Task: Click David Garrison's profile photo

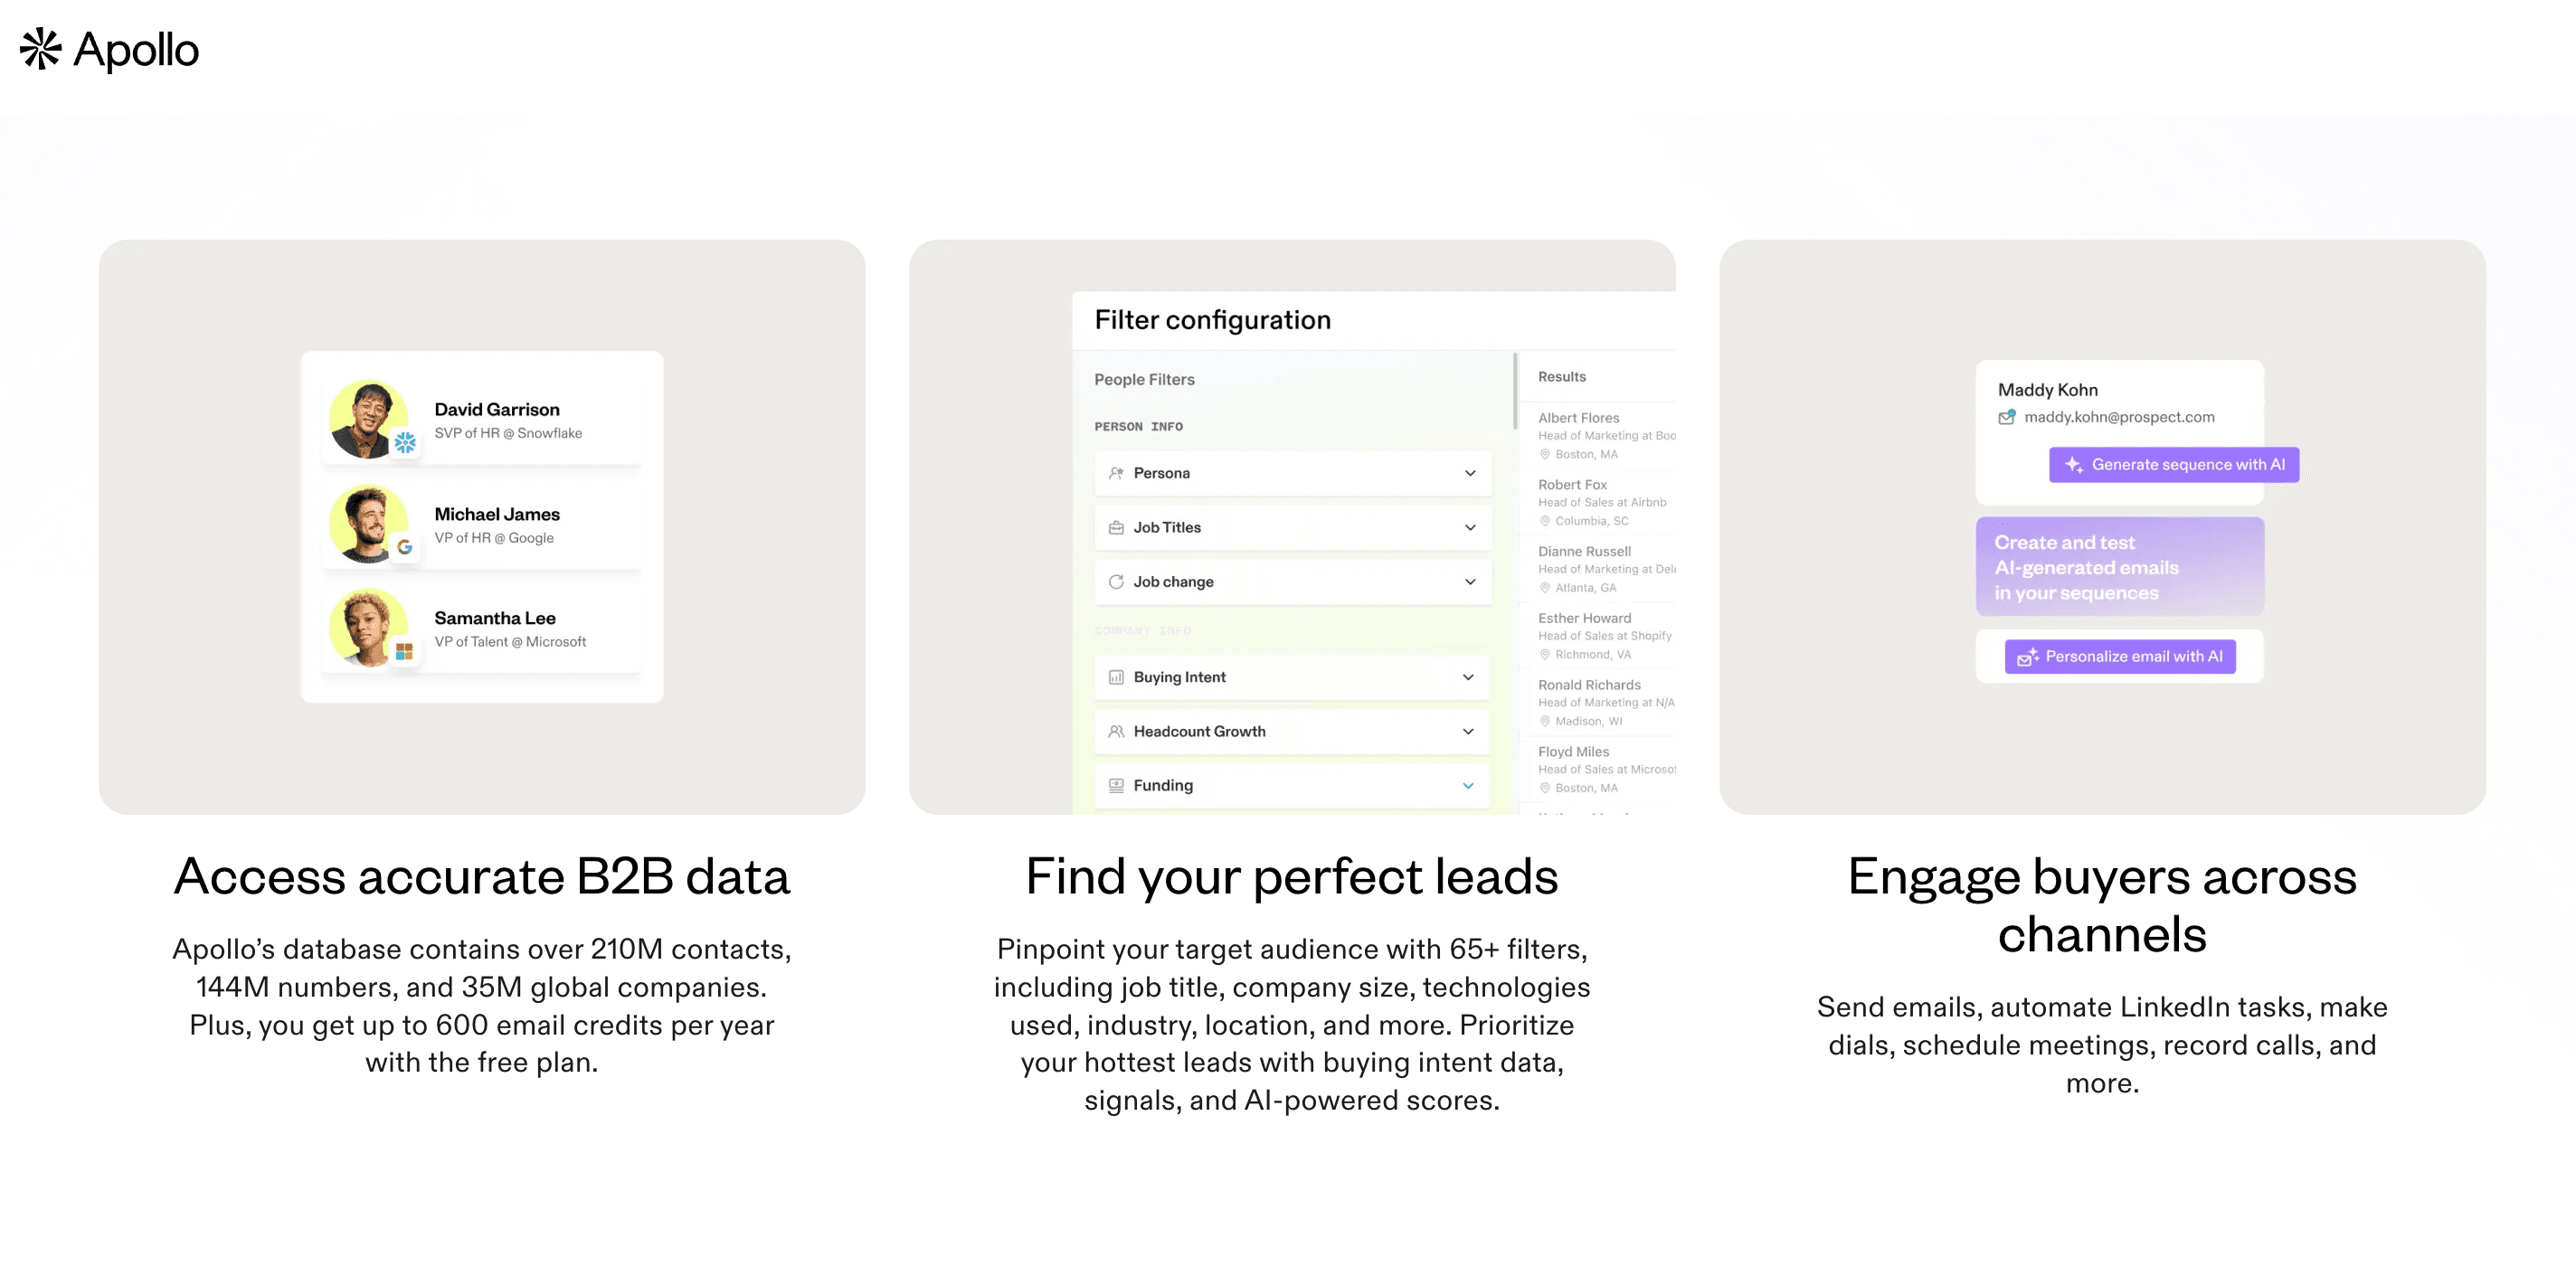Action: click(368, 419)
